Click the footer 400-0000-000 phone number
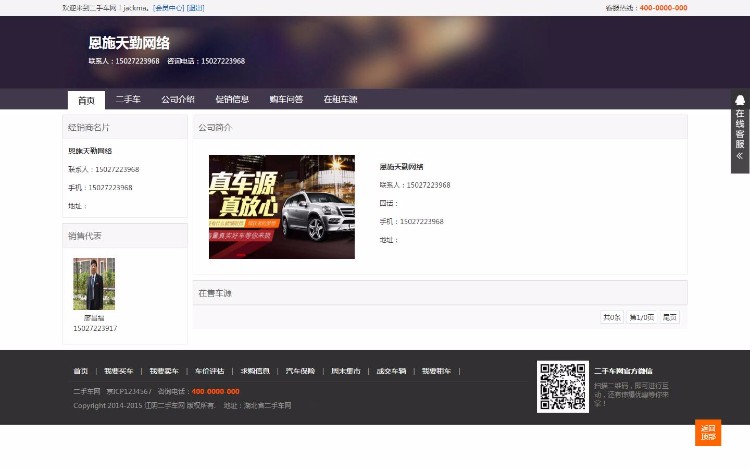The height and width of the screenshot is (469, 750). click(216, 392)
